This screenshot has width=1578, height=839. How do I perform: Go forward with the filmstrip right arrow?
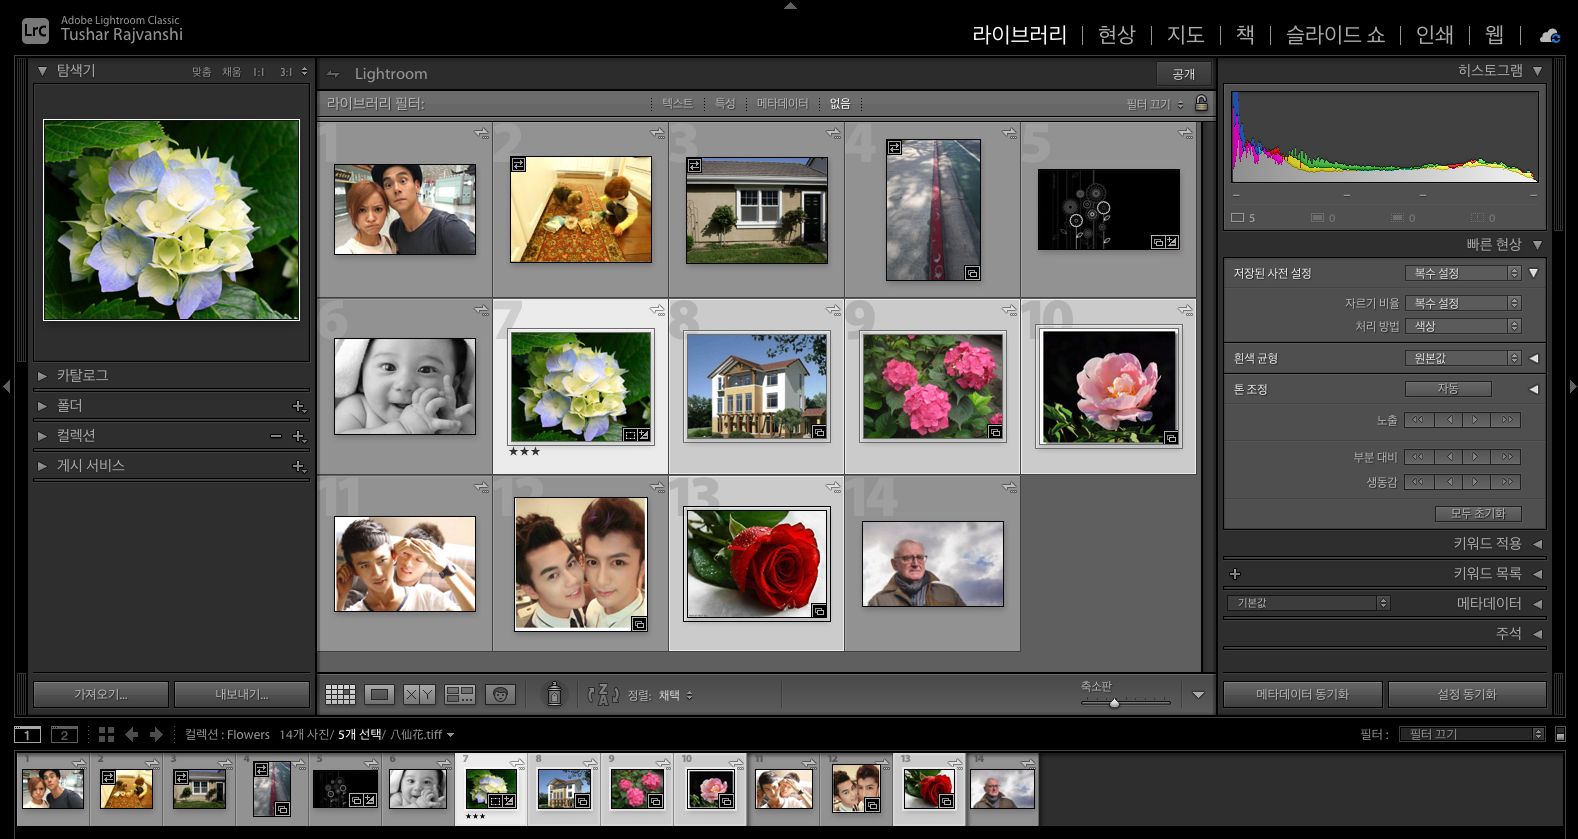pos(156,735)
